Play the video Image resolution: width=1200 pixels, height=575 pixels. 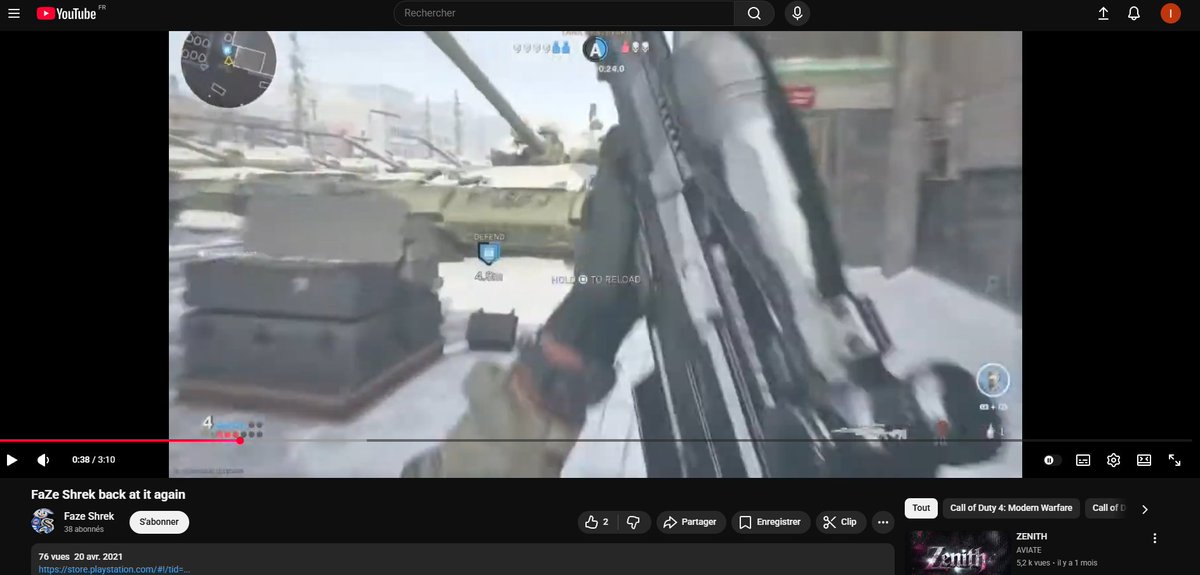pos(12,460)
